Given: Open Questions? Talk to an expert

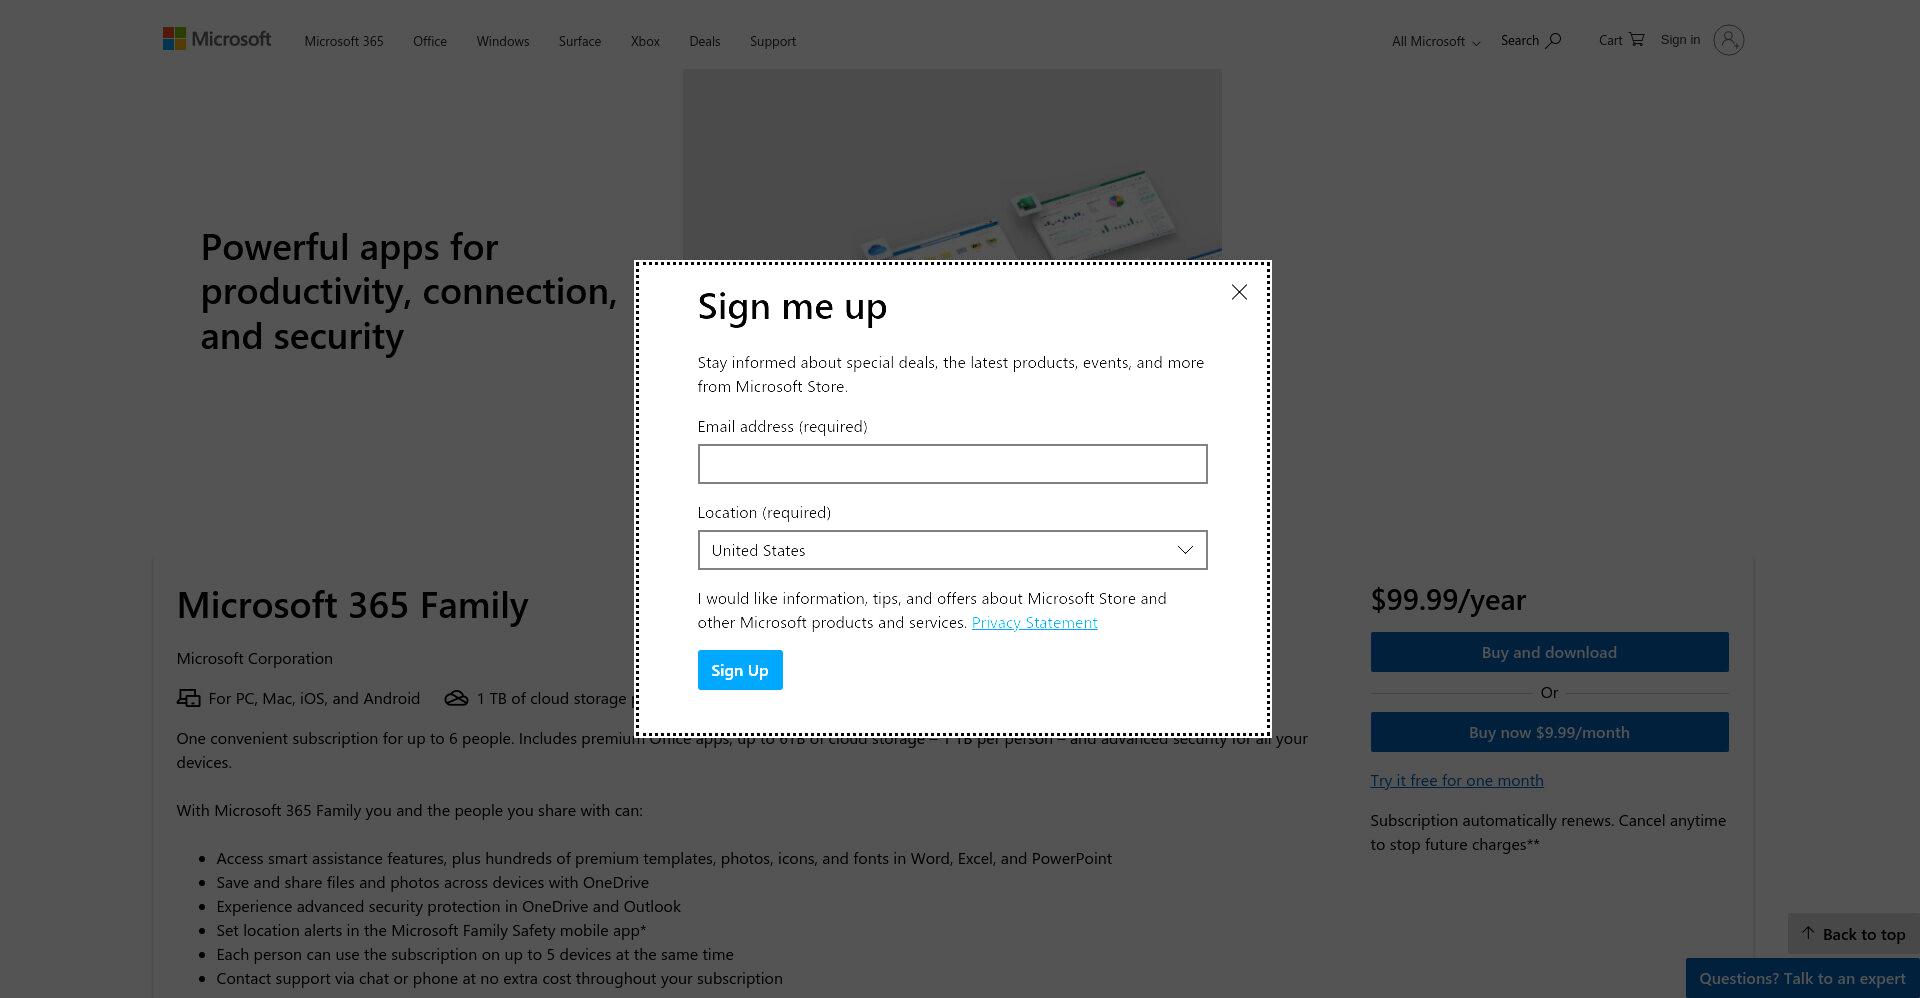Looking at the screenshot, I should [1802, 978].
